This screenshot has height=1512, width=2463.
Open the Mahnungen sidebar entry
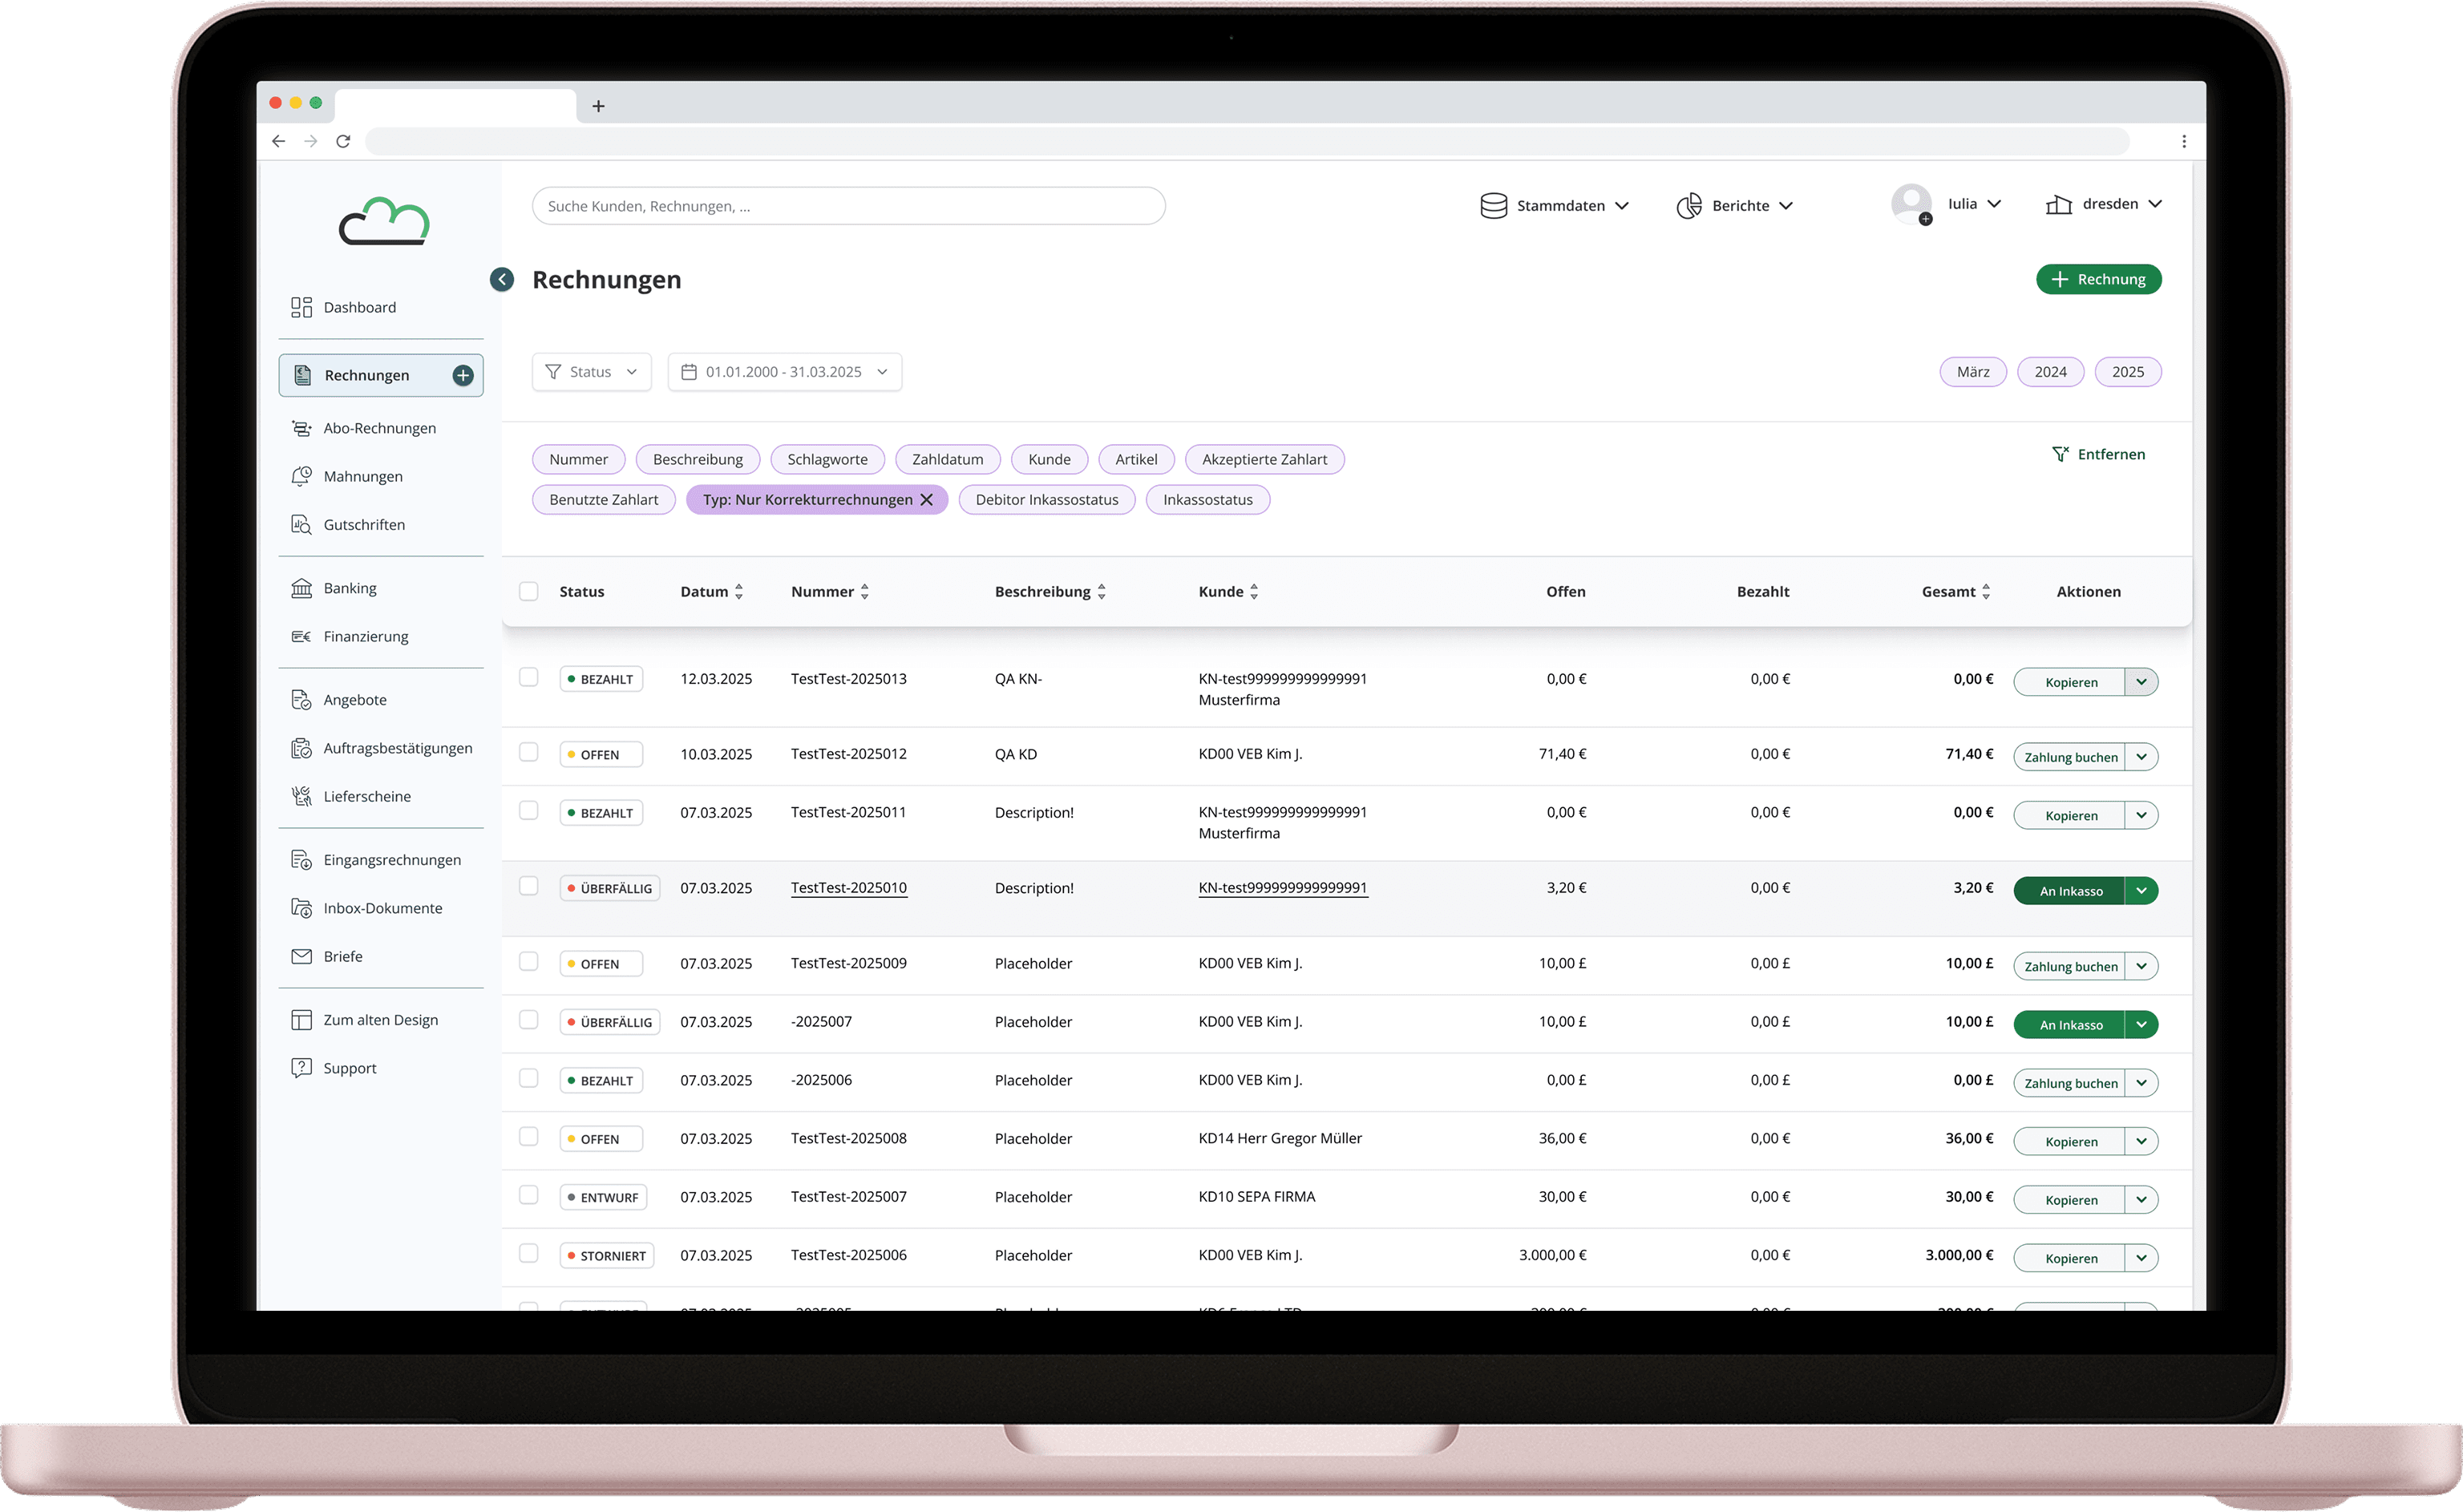(362, 476)
